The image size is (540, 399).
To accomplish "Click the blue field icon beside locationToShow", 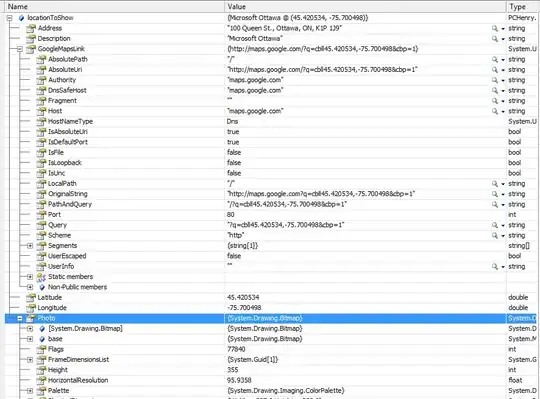I will tap(21, 18).
